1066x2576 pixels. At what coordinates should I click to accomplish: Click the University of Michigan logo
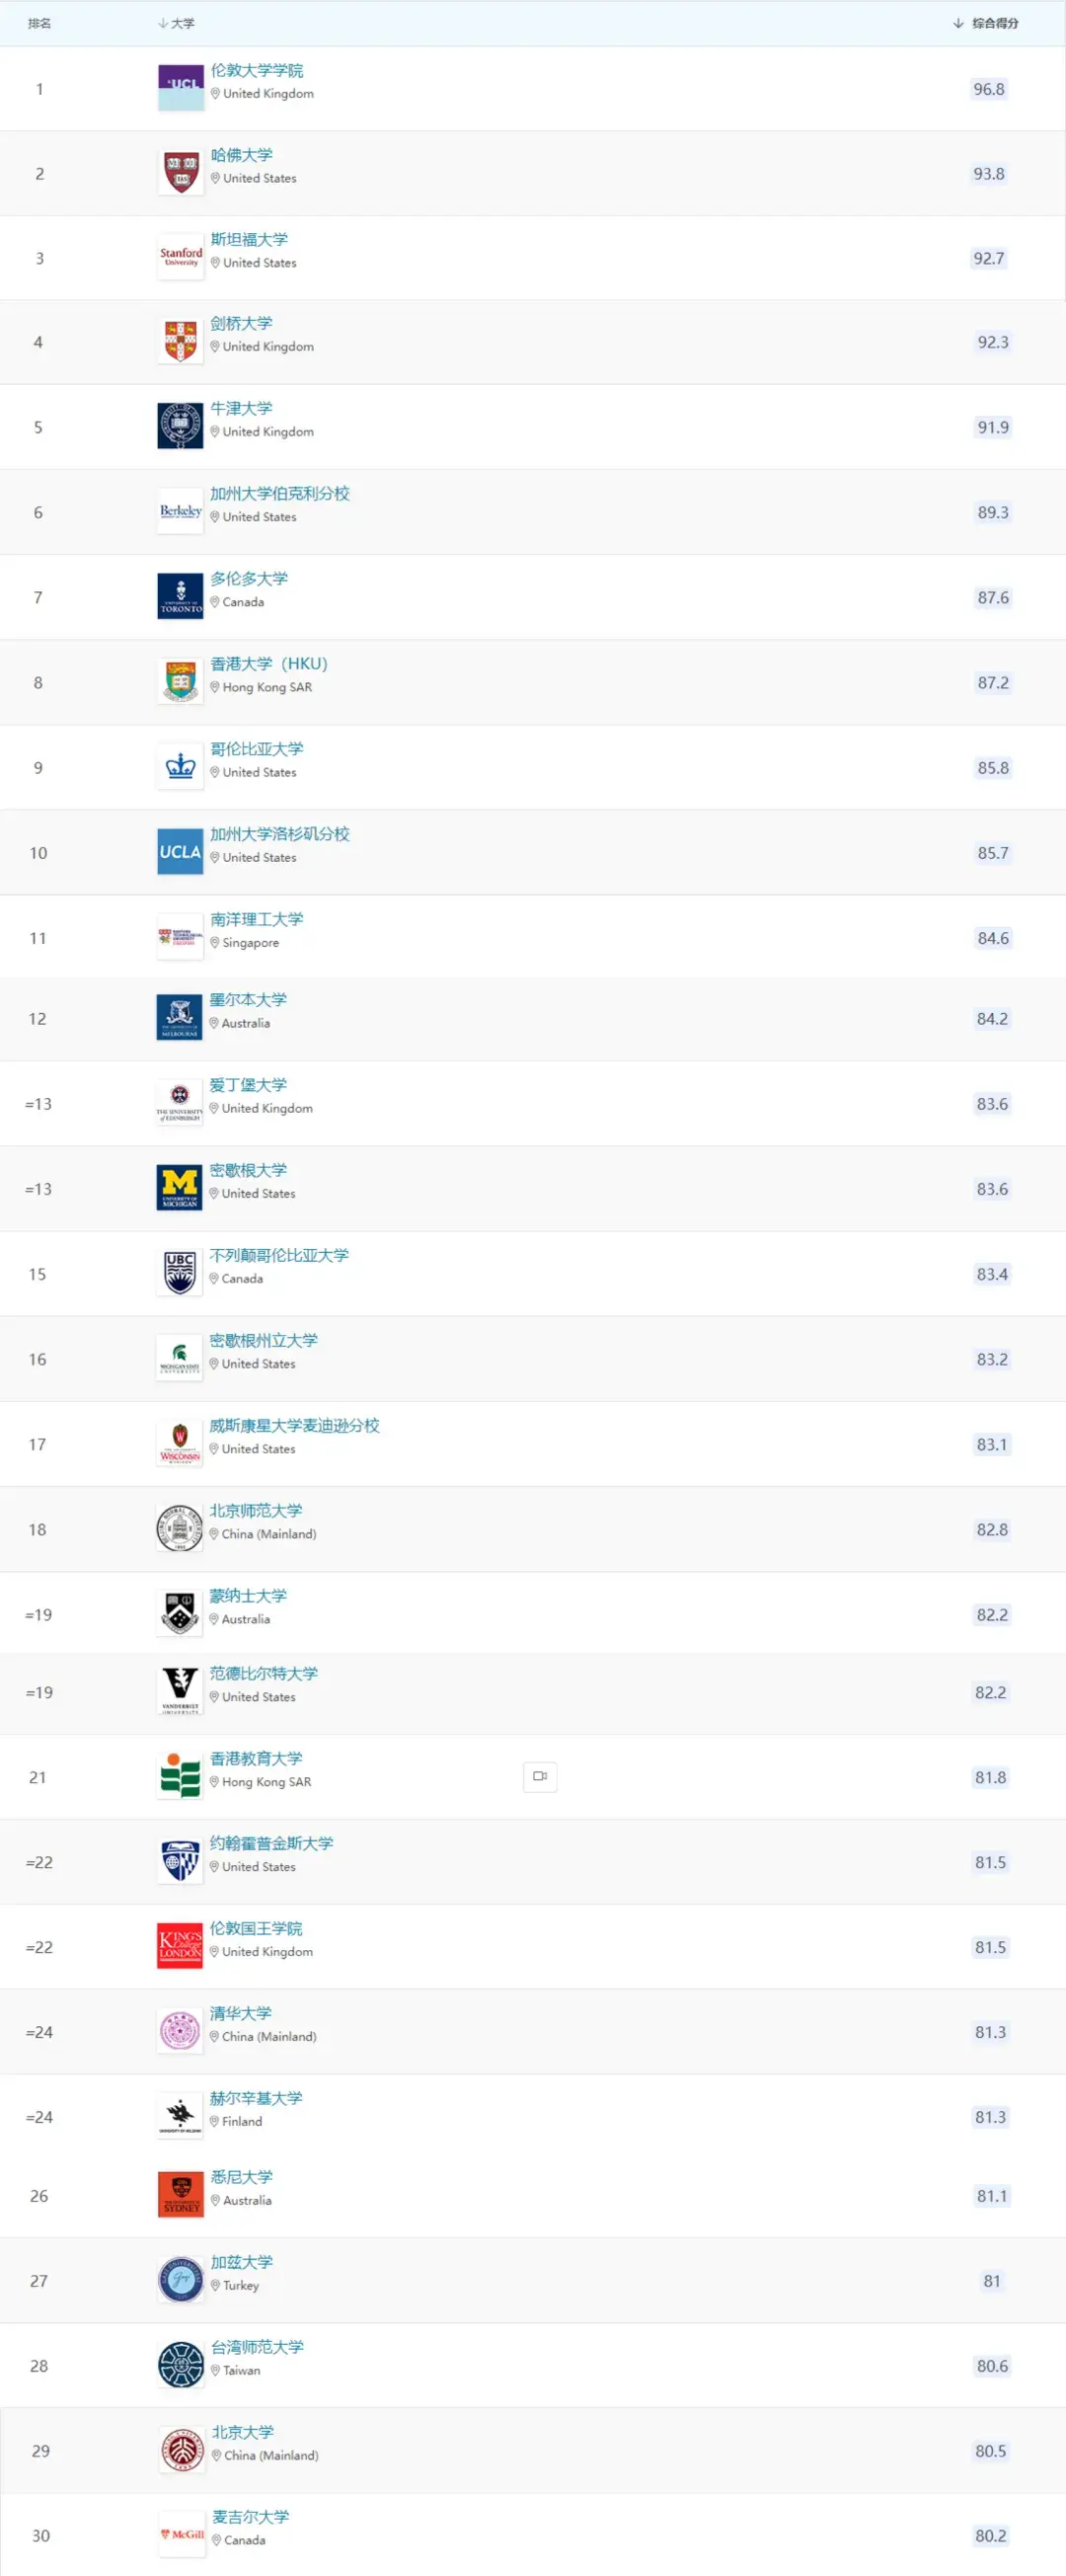180,1188
